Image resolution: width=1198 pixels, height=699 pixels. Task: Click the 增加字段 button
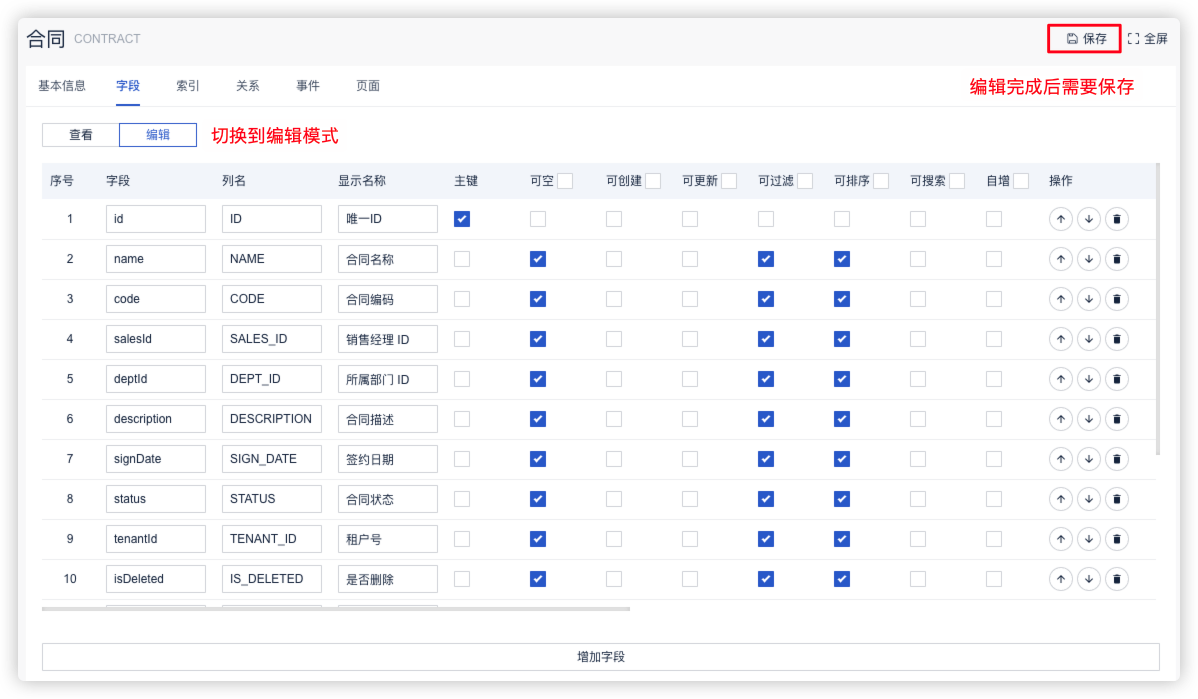tap(600, 657)
